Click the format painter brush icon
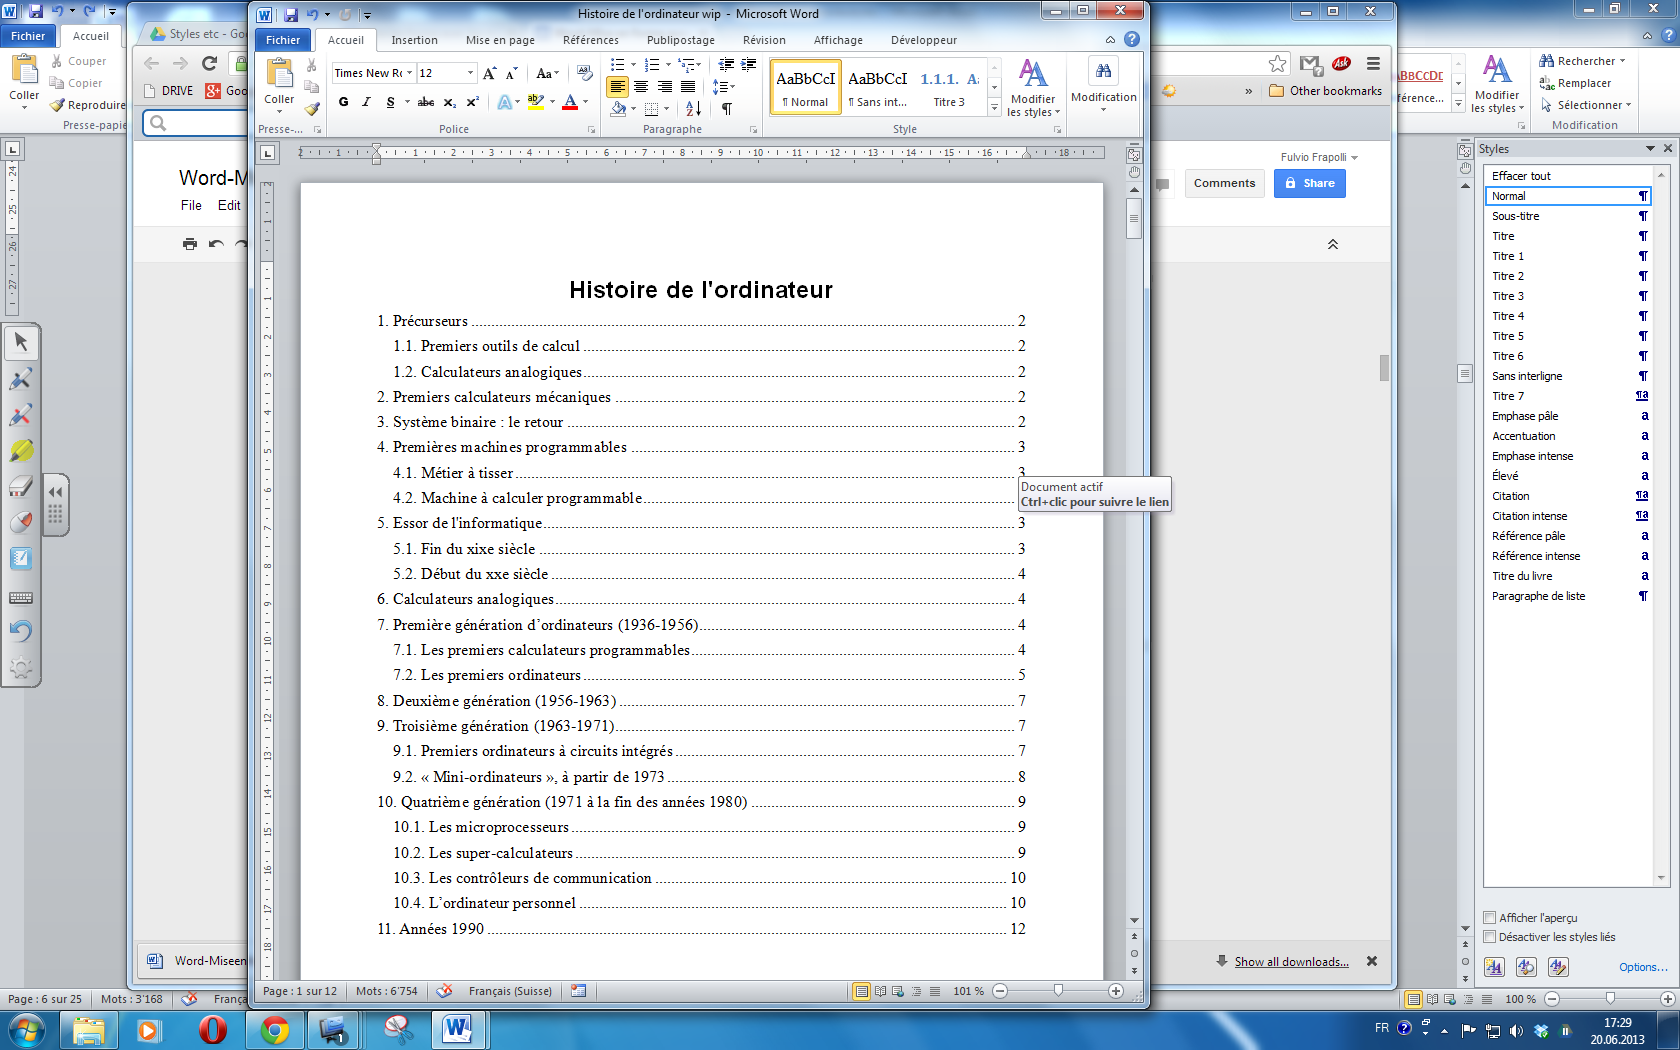This screenshot has width=1680, height=1050. click(x=312, y=108)
